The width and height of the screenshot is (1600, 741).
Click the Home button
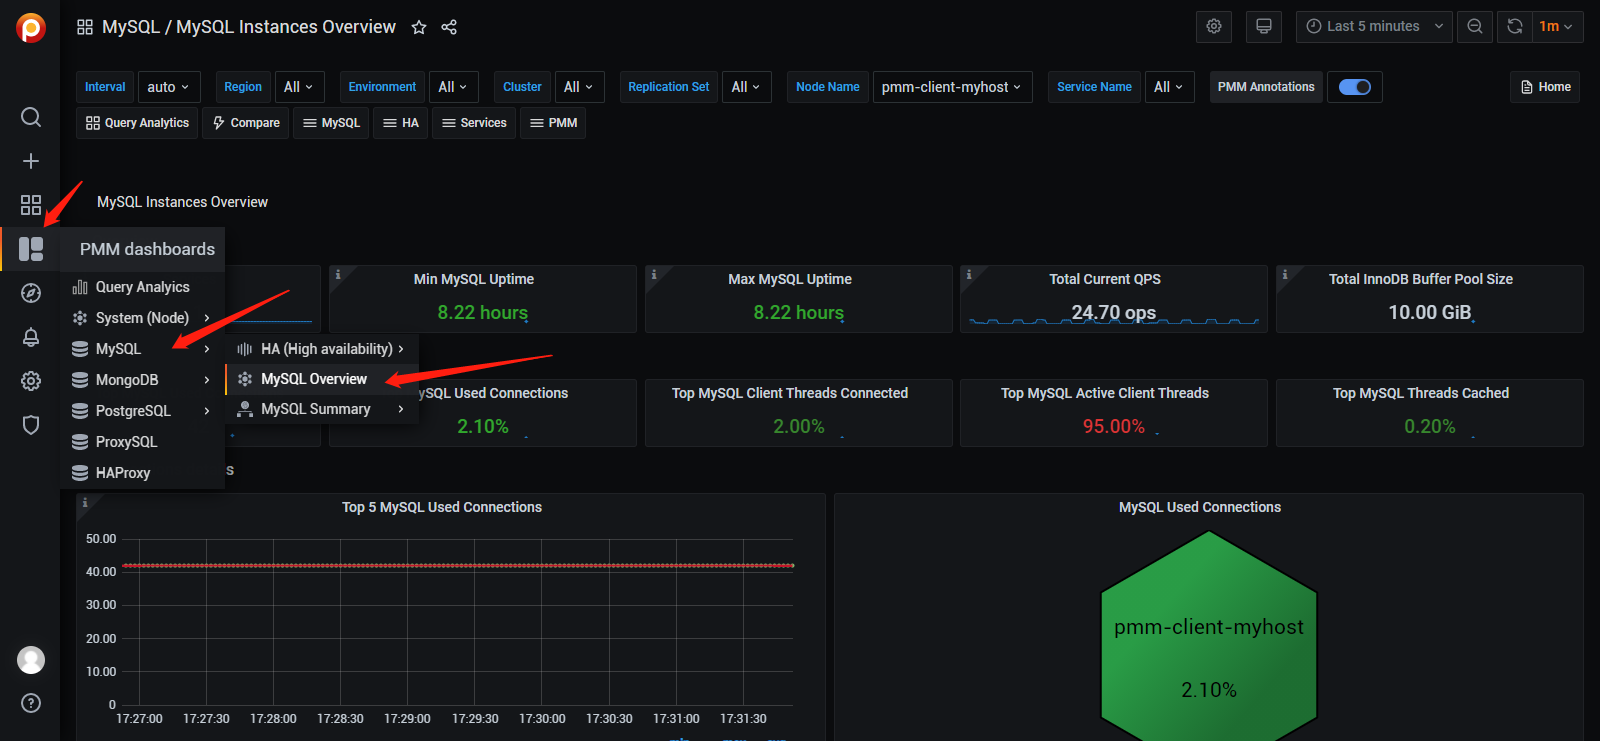point(1545,87)
